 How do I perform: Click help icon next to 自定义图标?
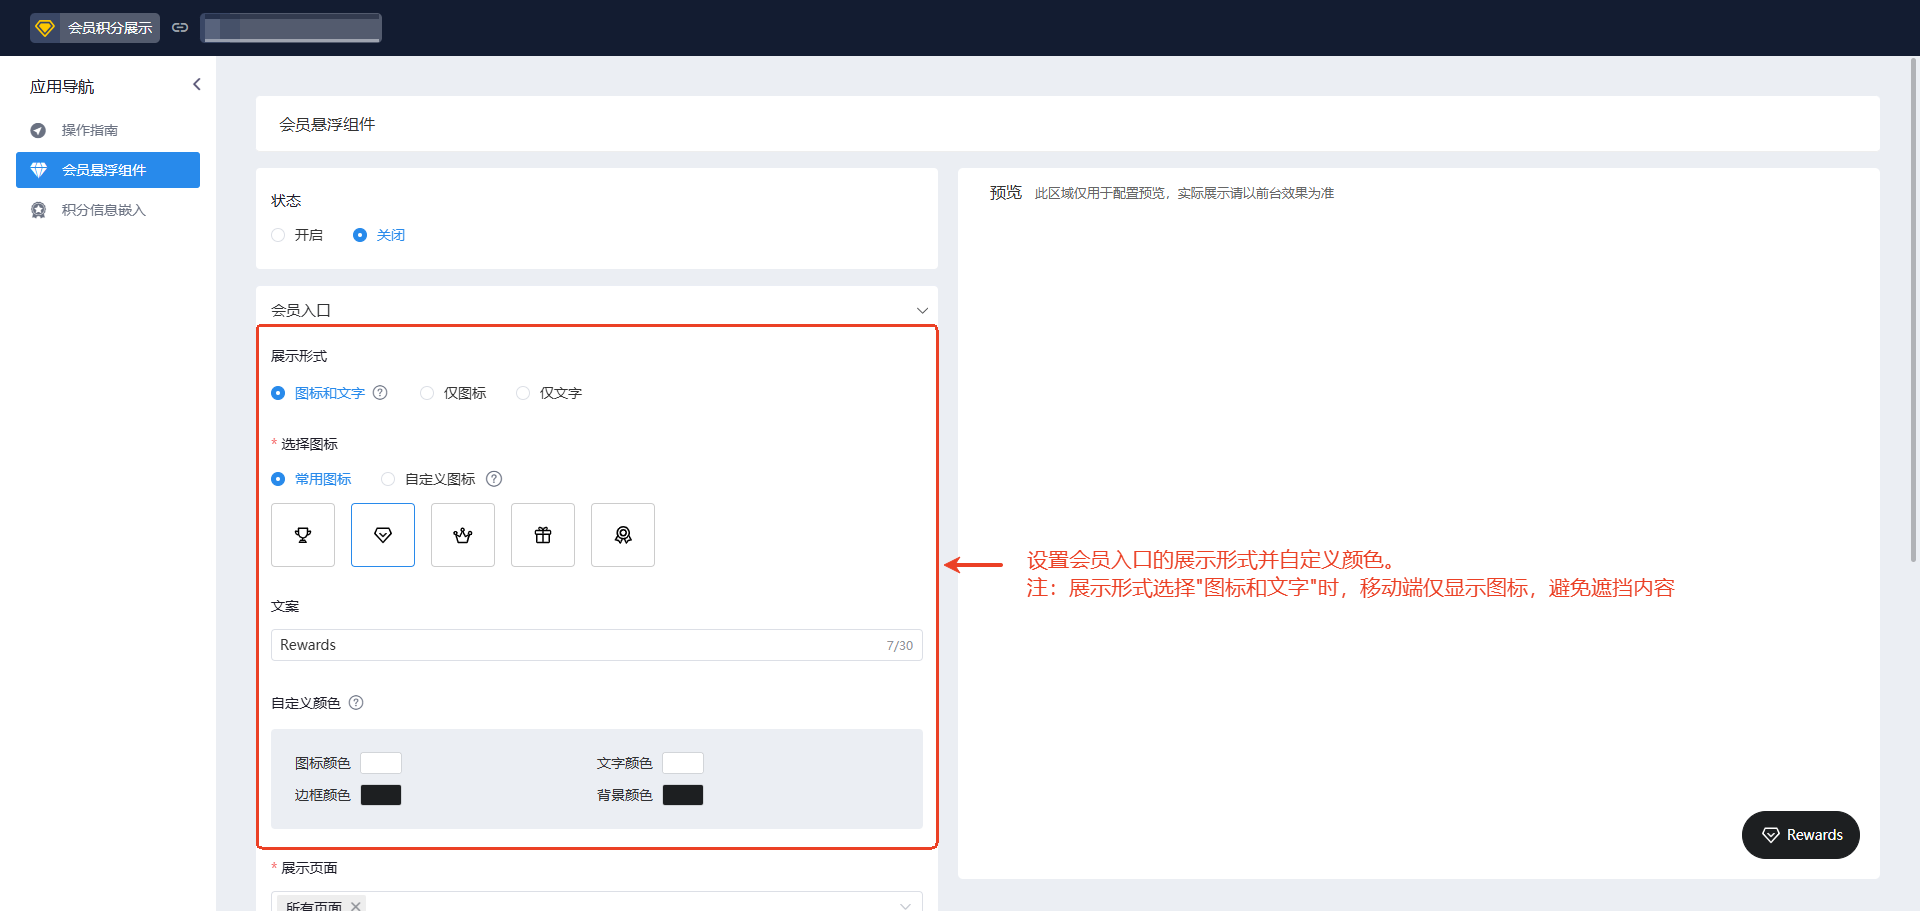coord(494,479)
